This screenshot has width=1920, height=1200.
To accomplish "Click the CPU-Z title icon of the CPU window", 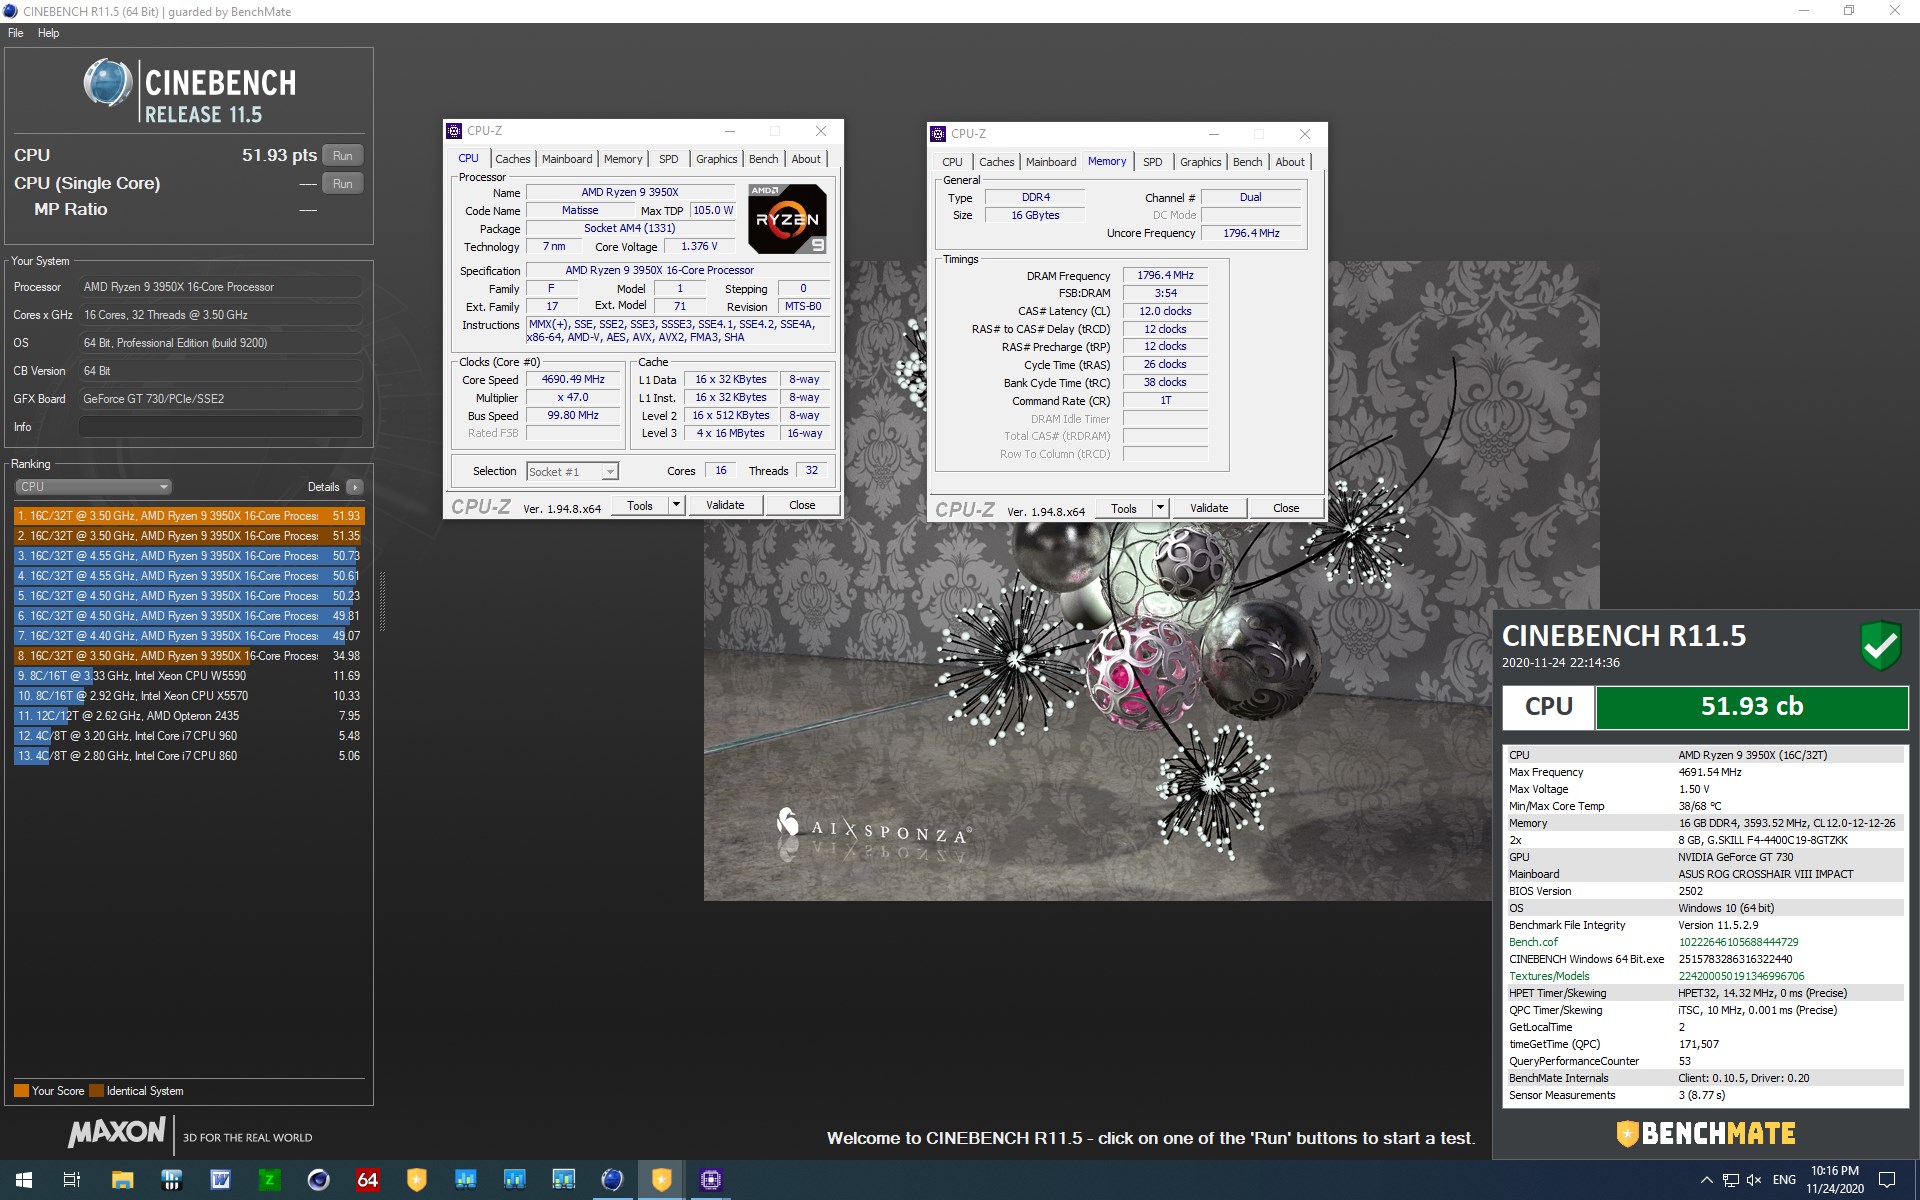I will 453,131.
